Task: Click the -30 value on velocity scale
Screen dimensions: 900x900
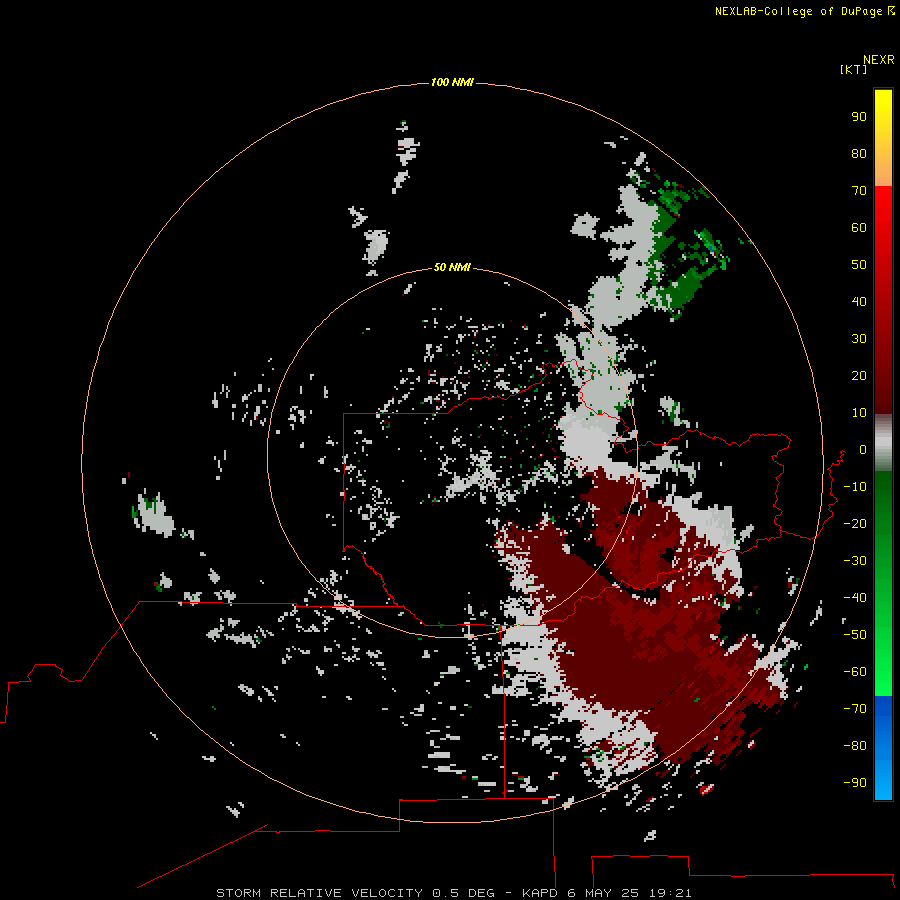Action: [855, 561]
